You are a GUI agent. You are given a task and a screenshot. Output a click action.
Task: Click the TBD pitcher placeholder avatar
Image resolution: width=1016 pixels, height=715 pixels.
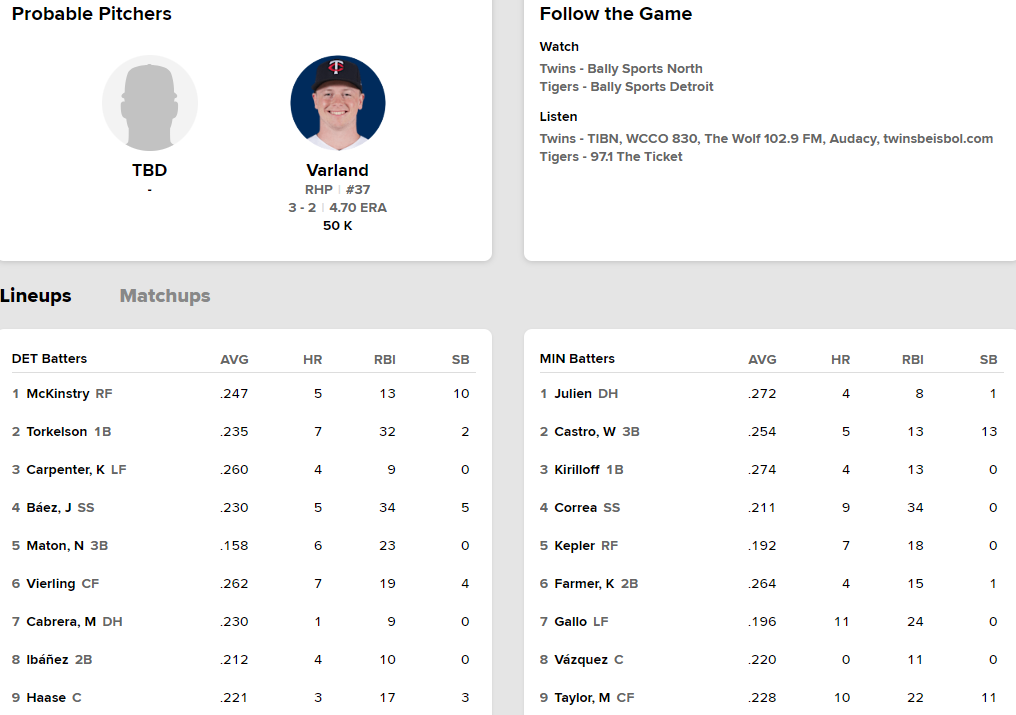150,103
